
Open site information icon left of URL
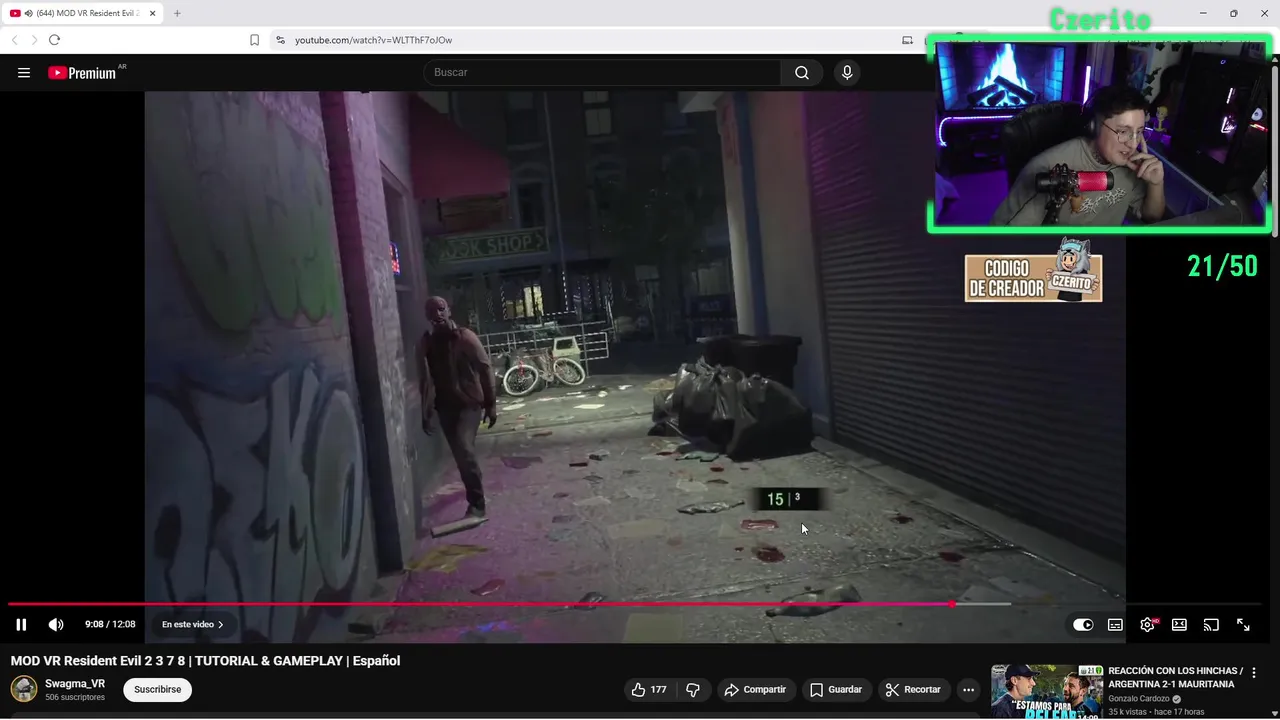tap(280, 40)
